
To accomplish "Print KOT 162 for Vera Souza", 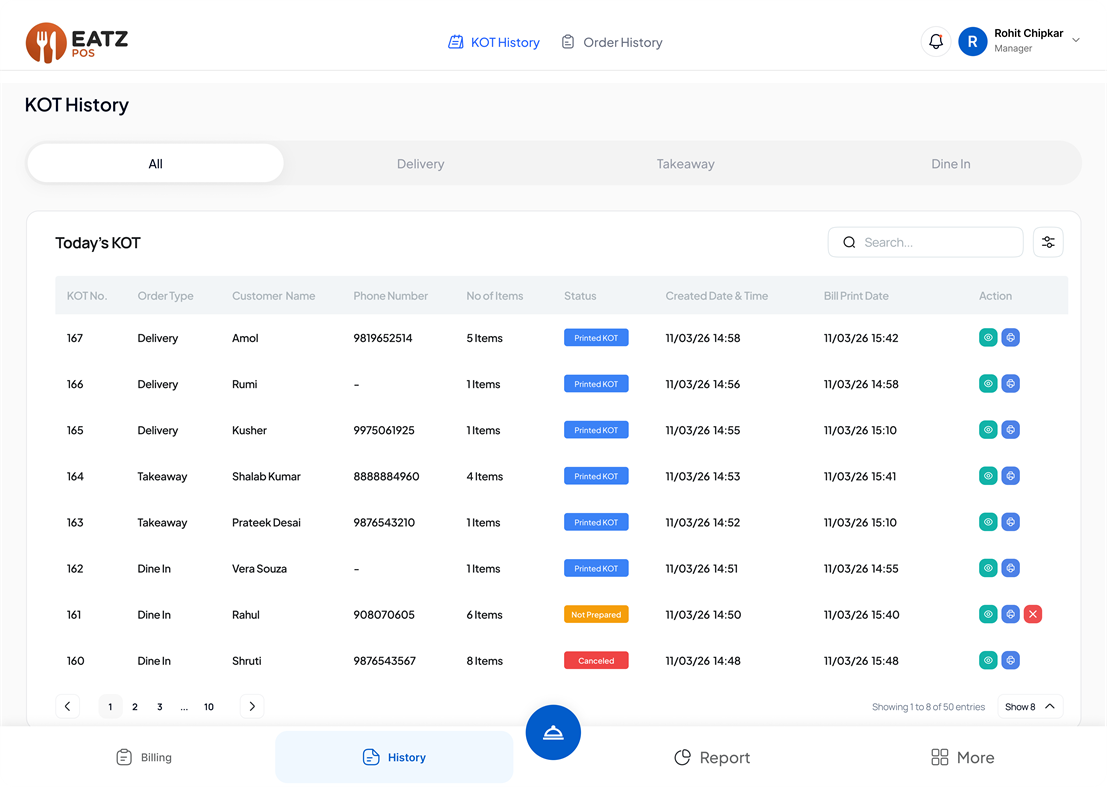I will (1010, 568).
